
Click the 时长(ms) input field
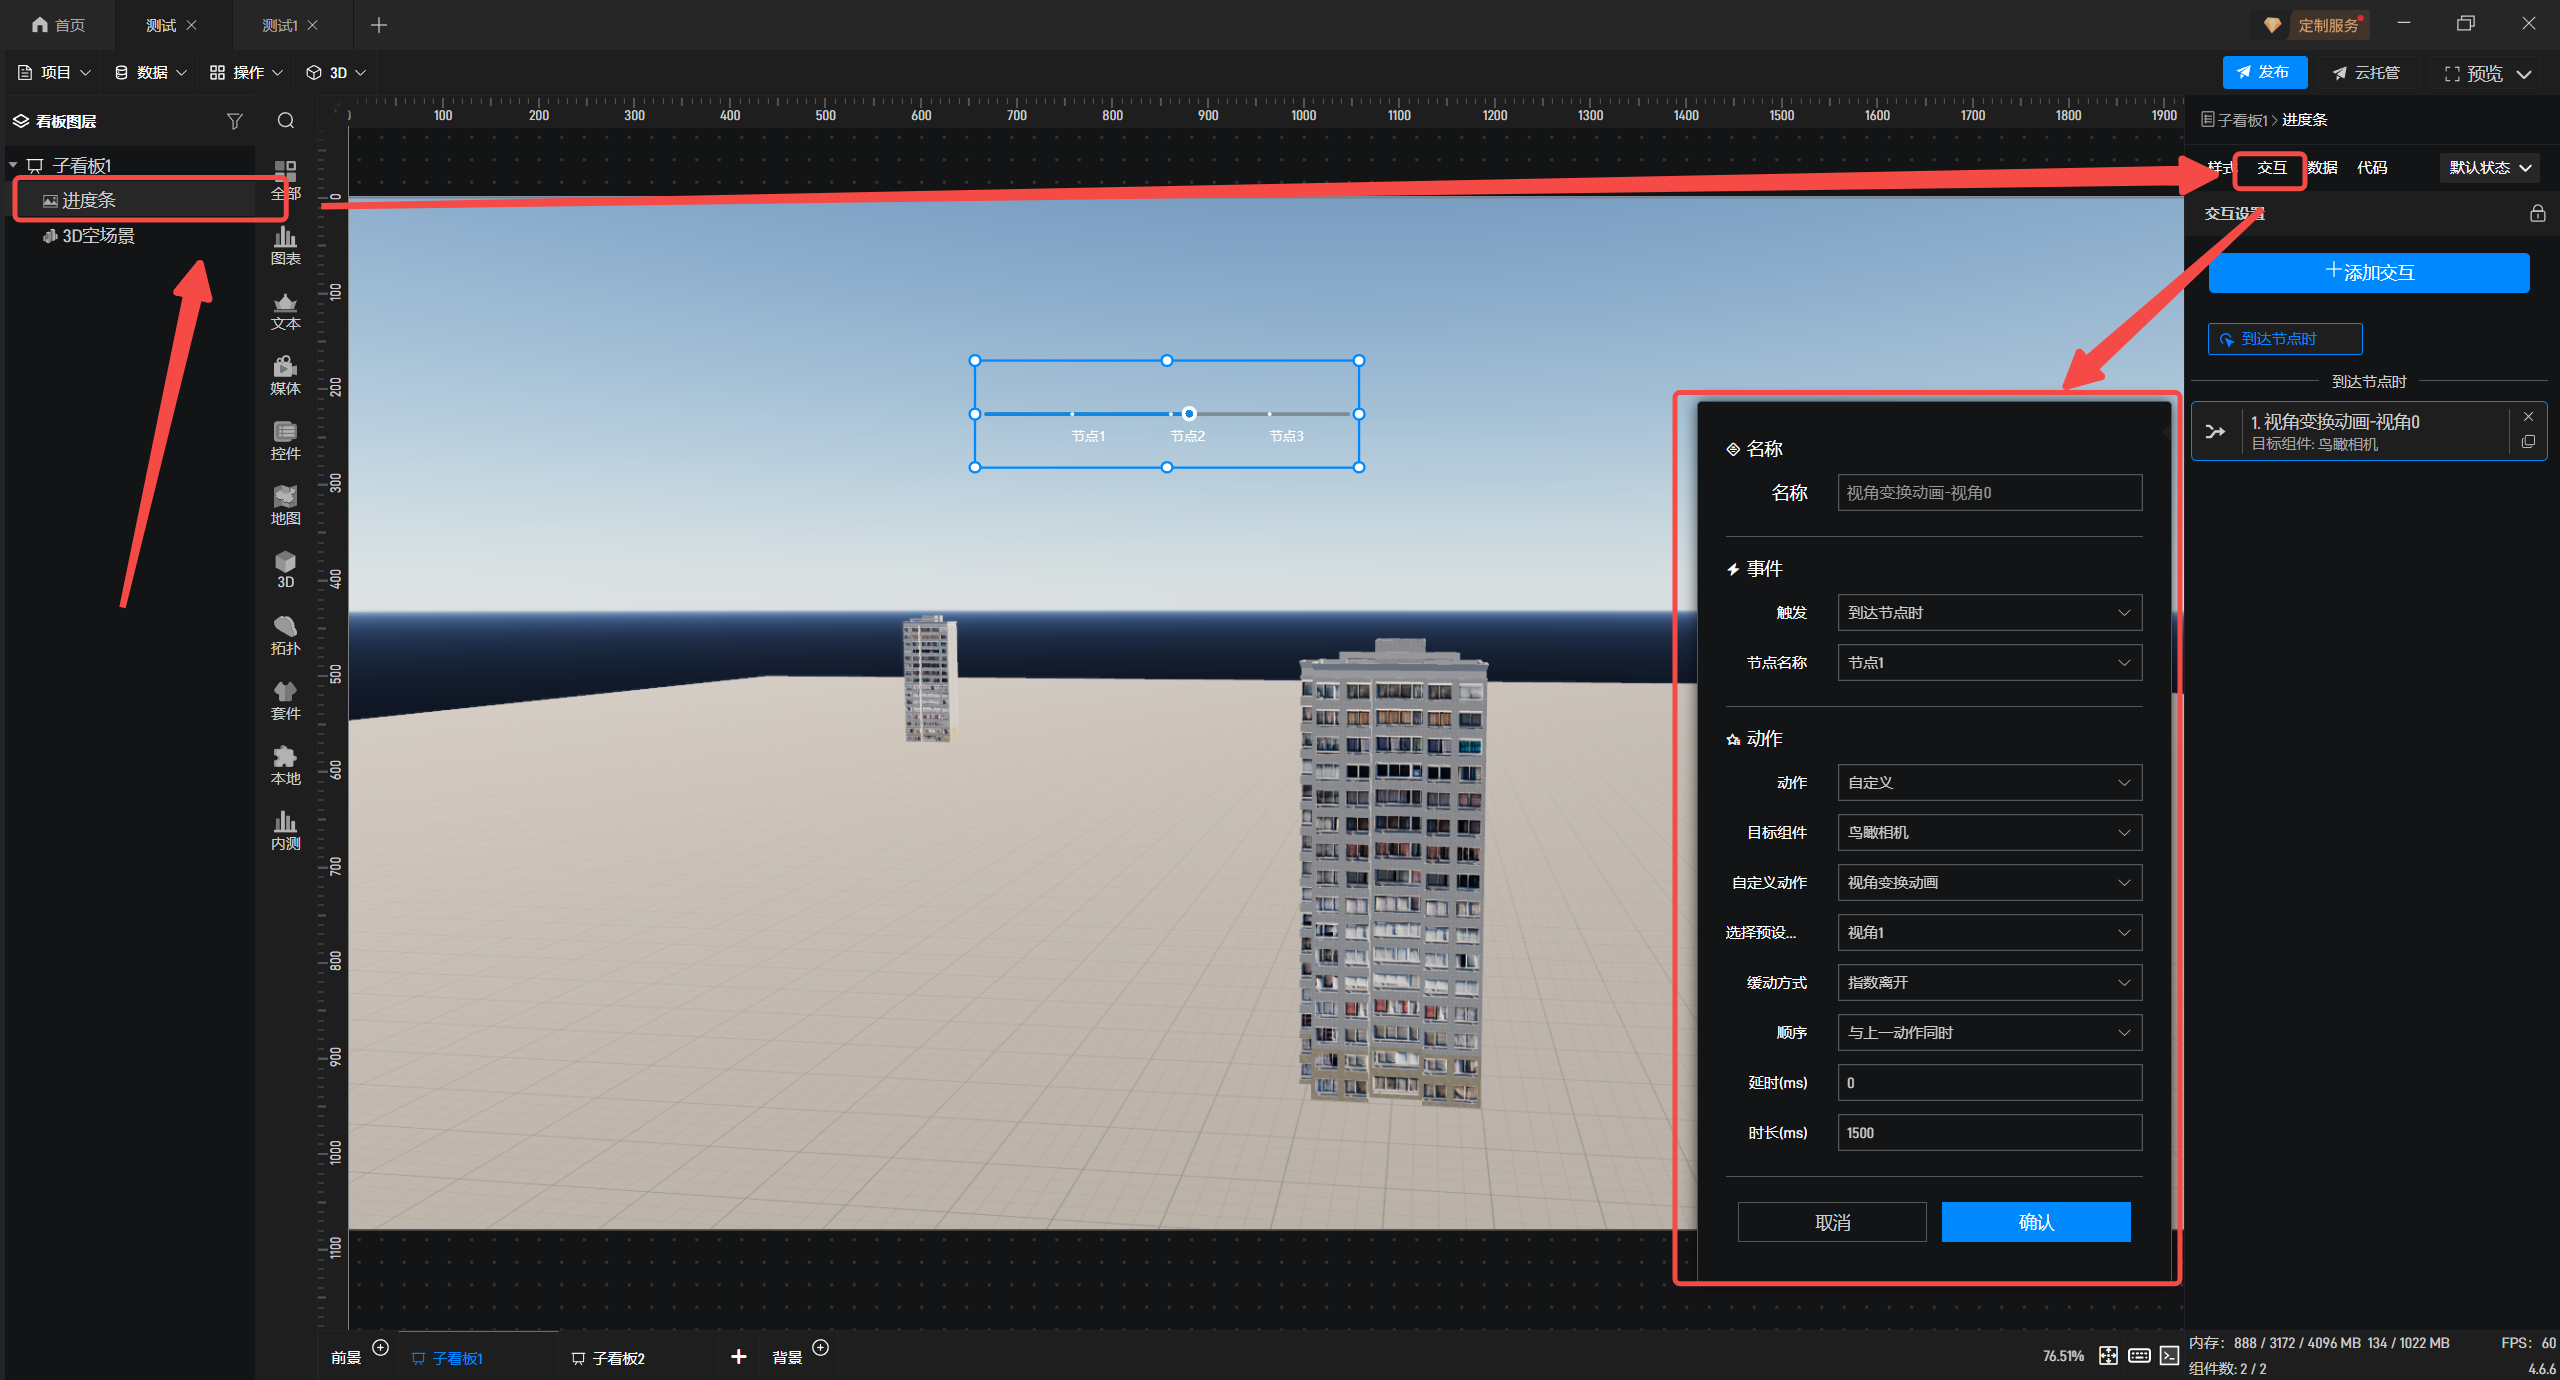coord(1988,1133)
